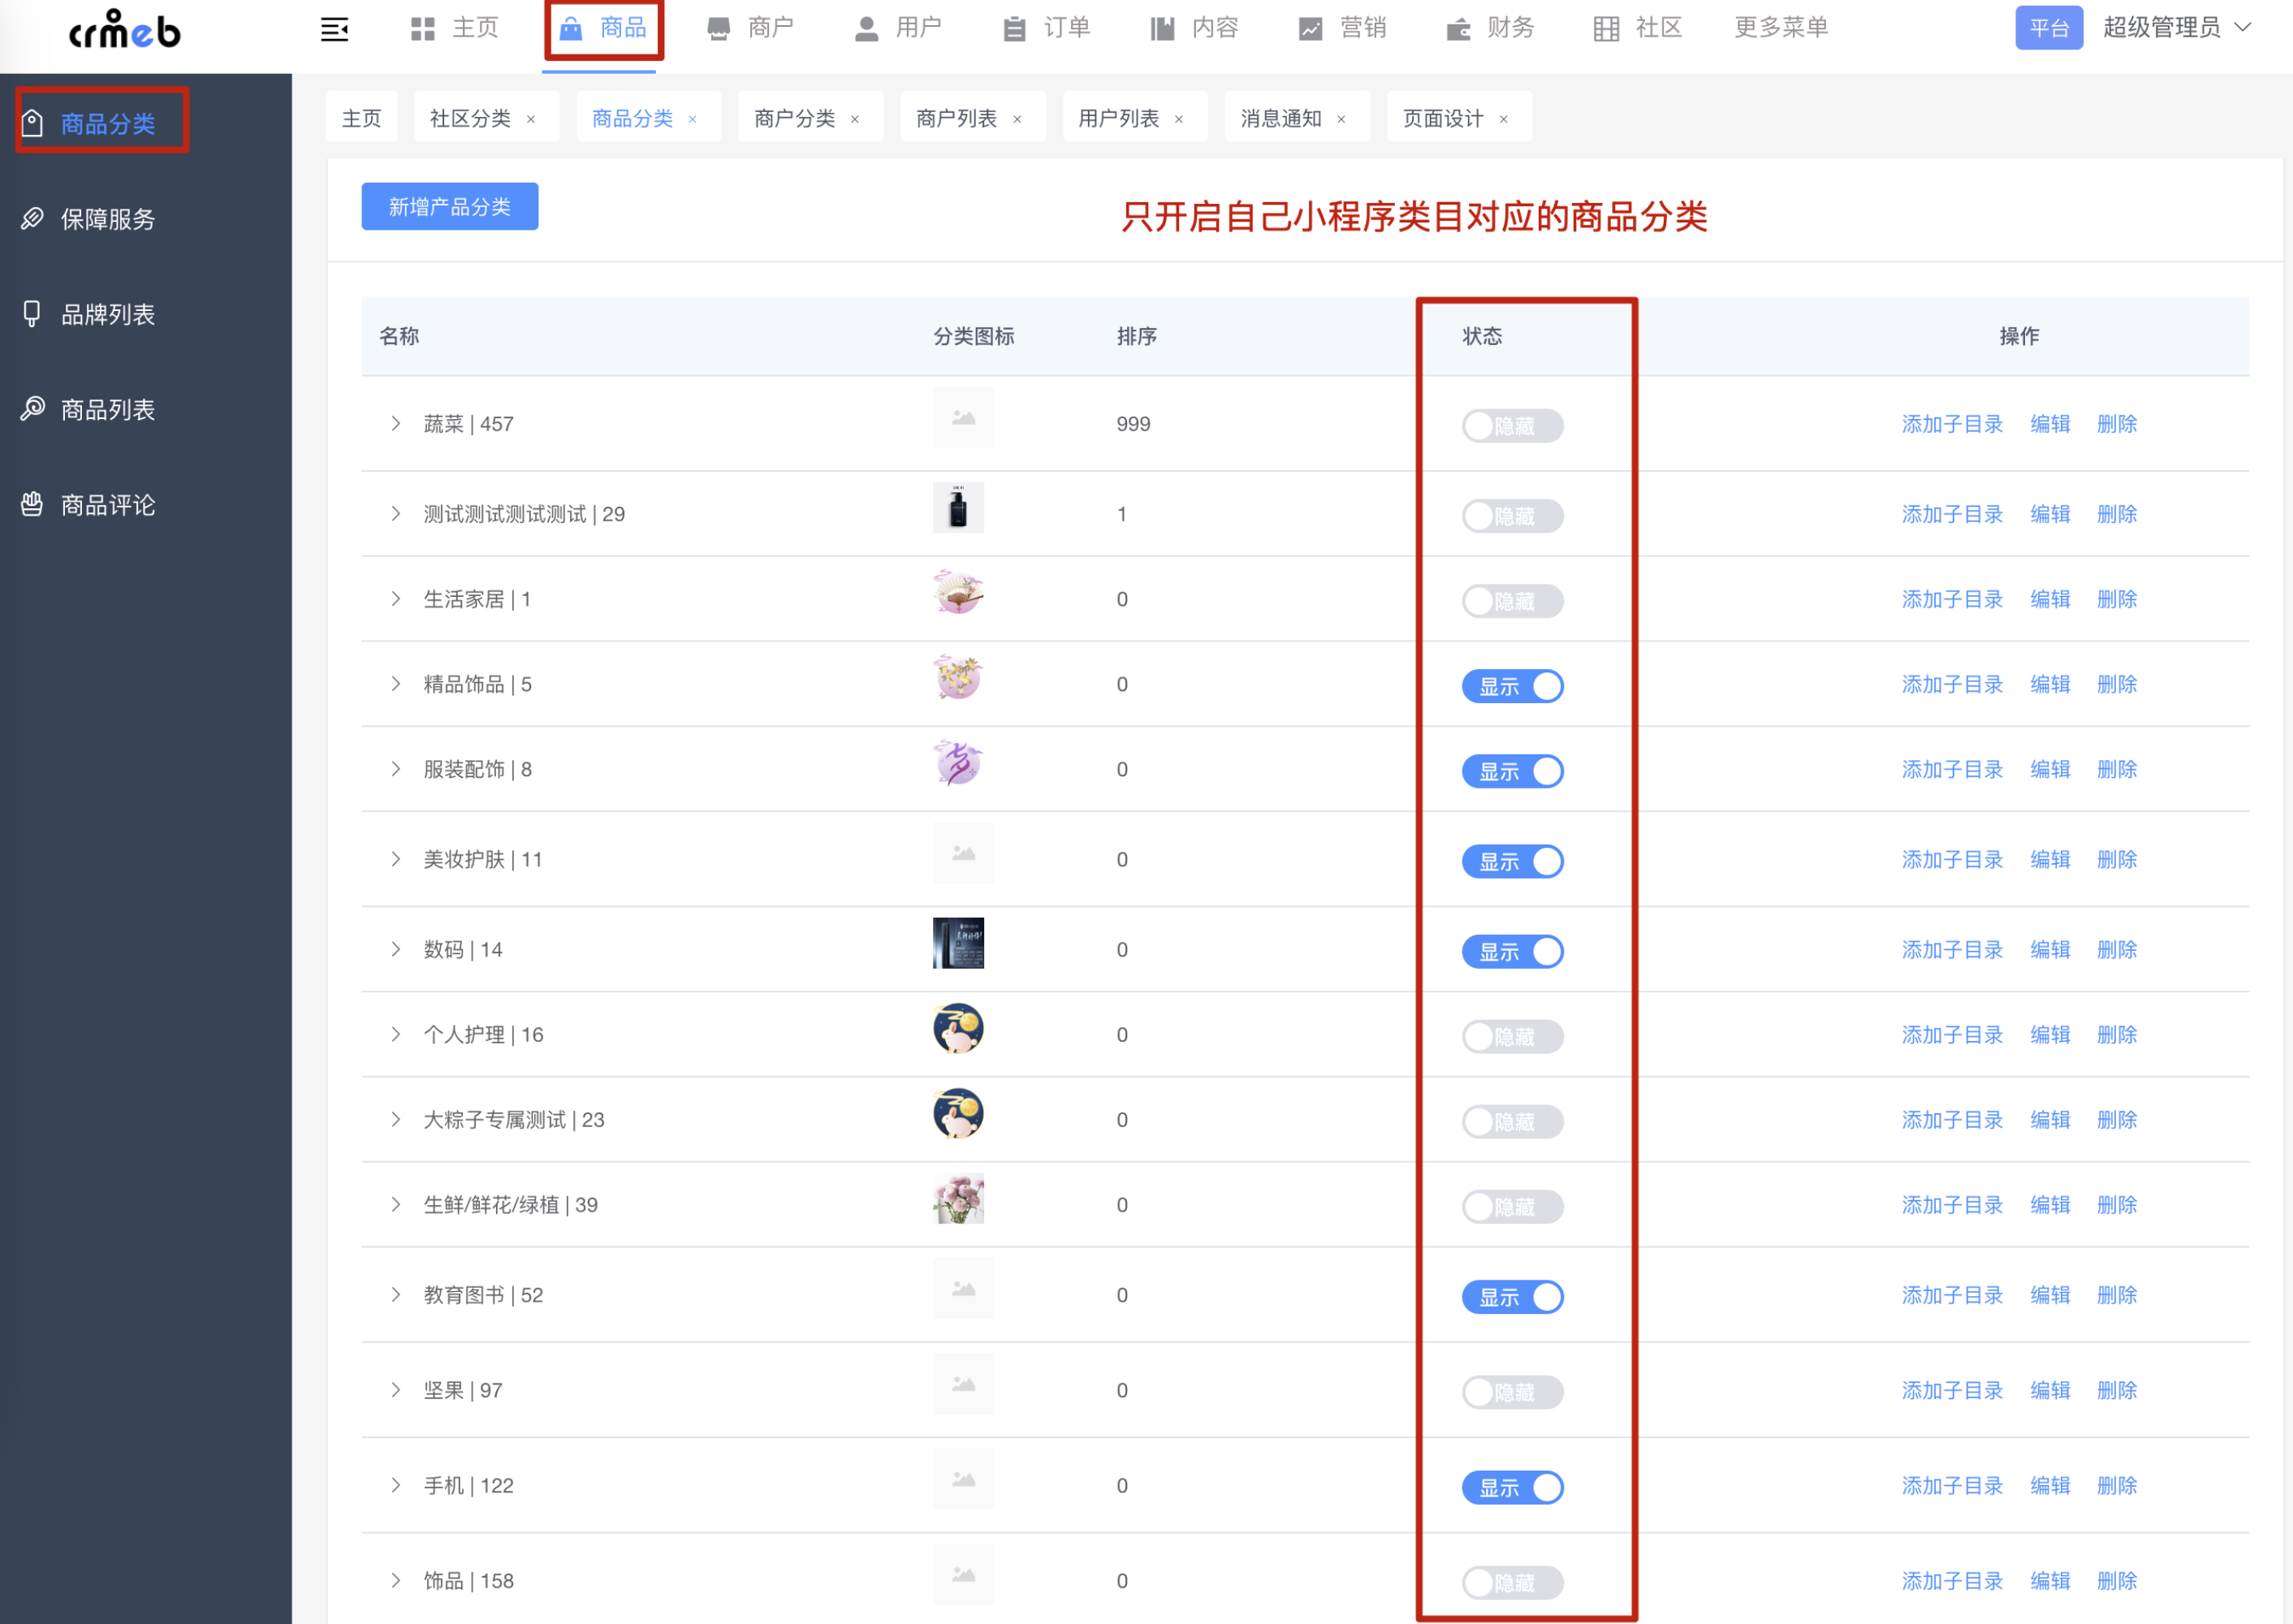2293x1624 pixels.
Task: Expand the 生活家居 | 1 category
Action: (396, 599)
